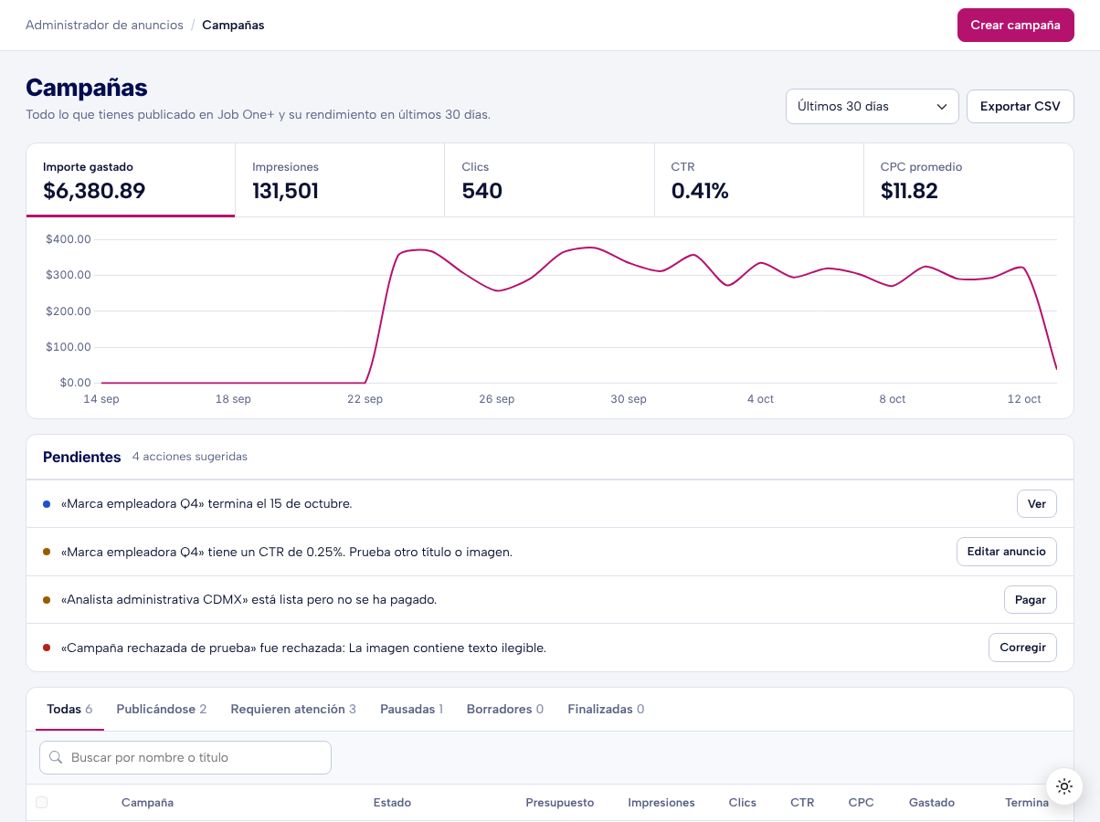Sort by the Campaña column header
This screenshot has width=1100, height=822.
(x=147, y=802)
